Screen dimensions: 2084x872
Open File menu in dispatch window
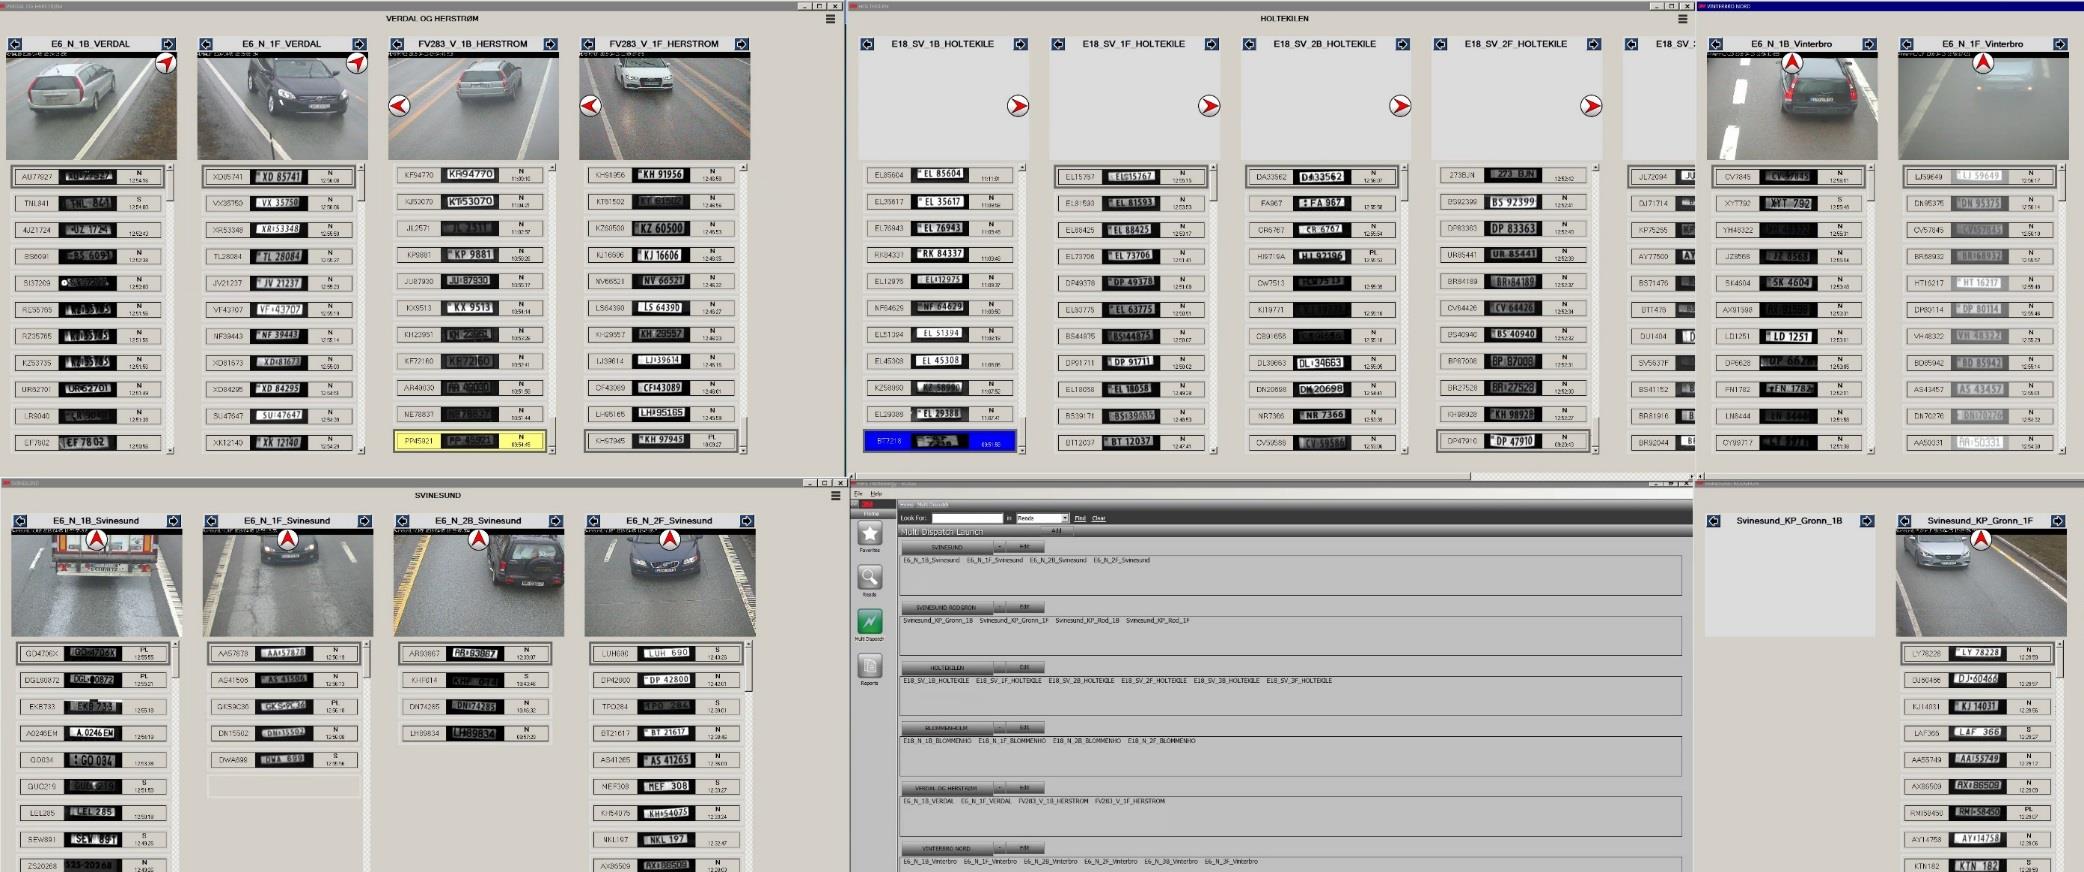click(858, 494)
